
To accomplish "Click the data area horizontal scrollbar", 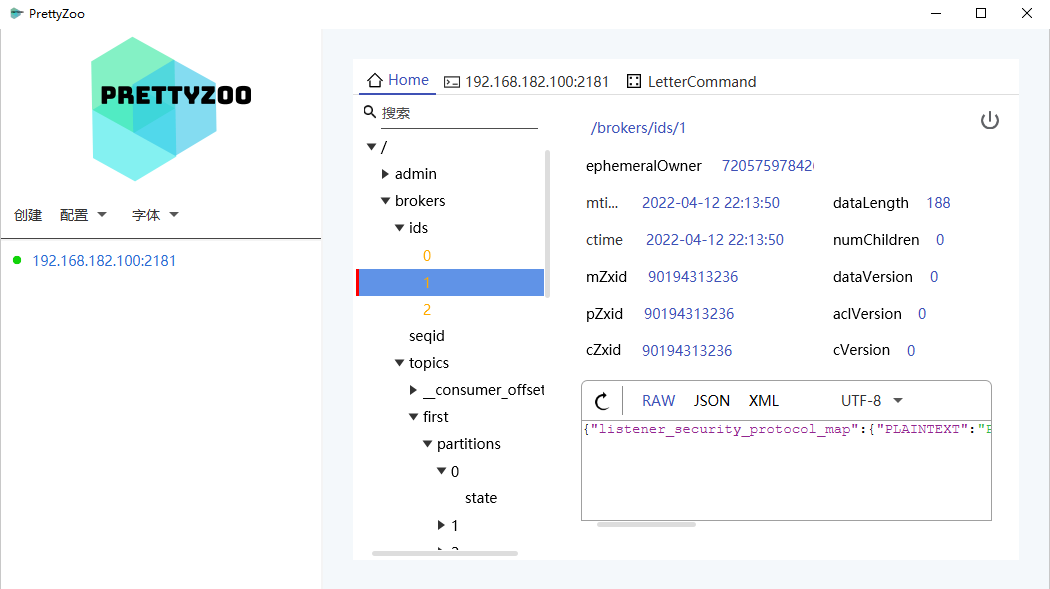I will pyautogui.click(x=646, y=525).
